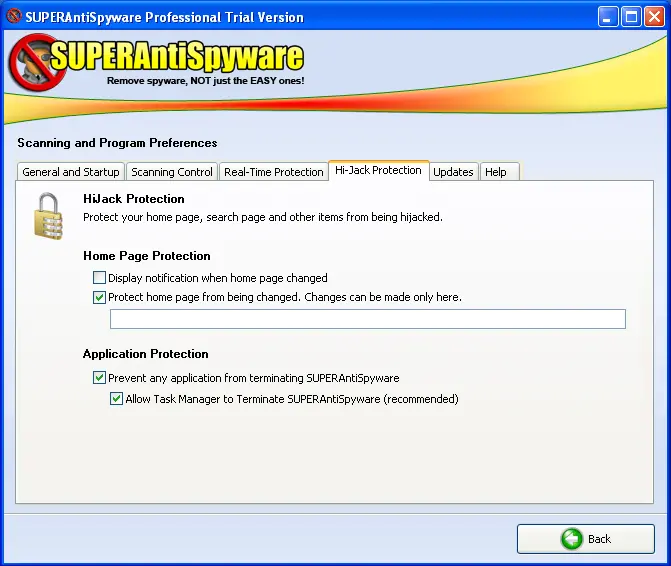The height and width of the screenshot is (566, 671).
Task: Uncheck Allow Task Manager to Terminate option
Action: click(x=116, y=399)
